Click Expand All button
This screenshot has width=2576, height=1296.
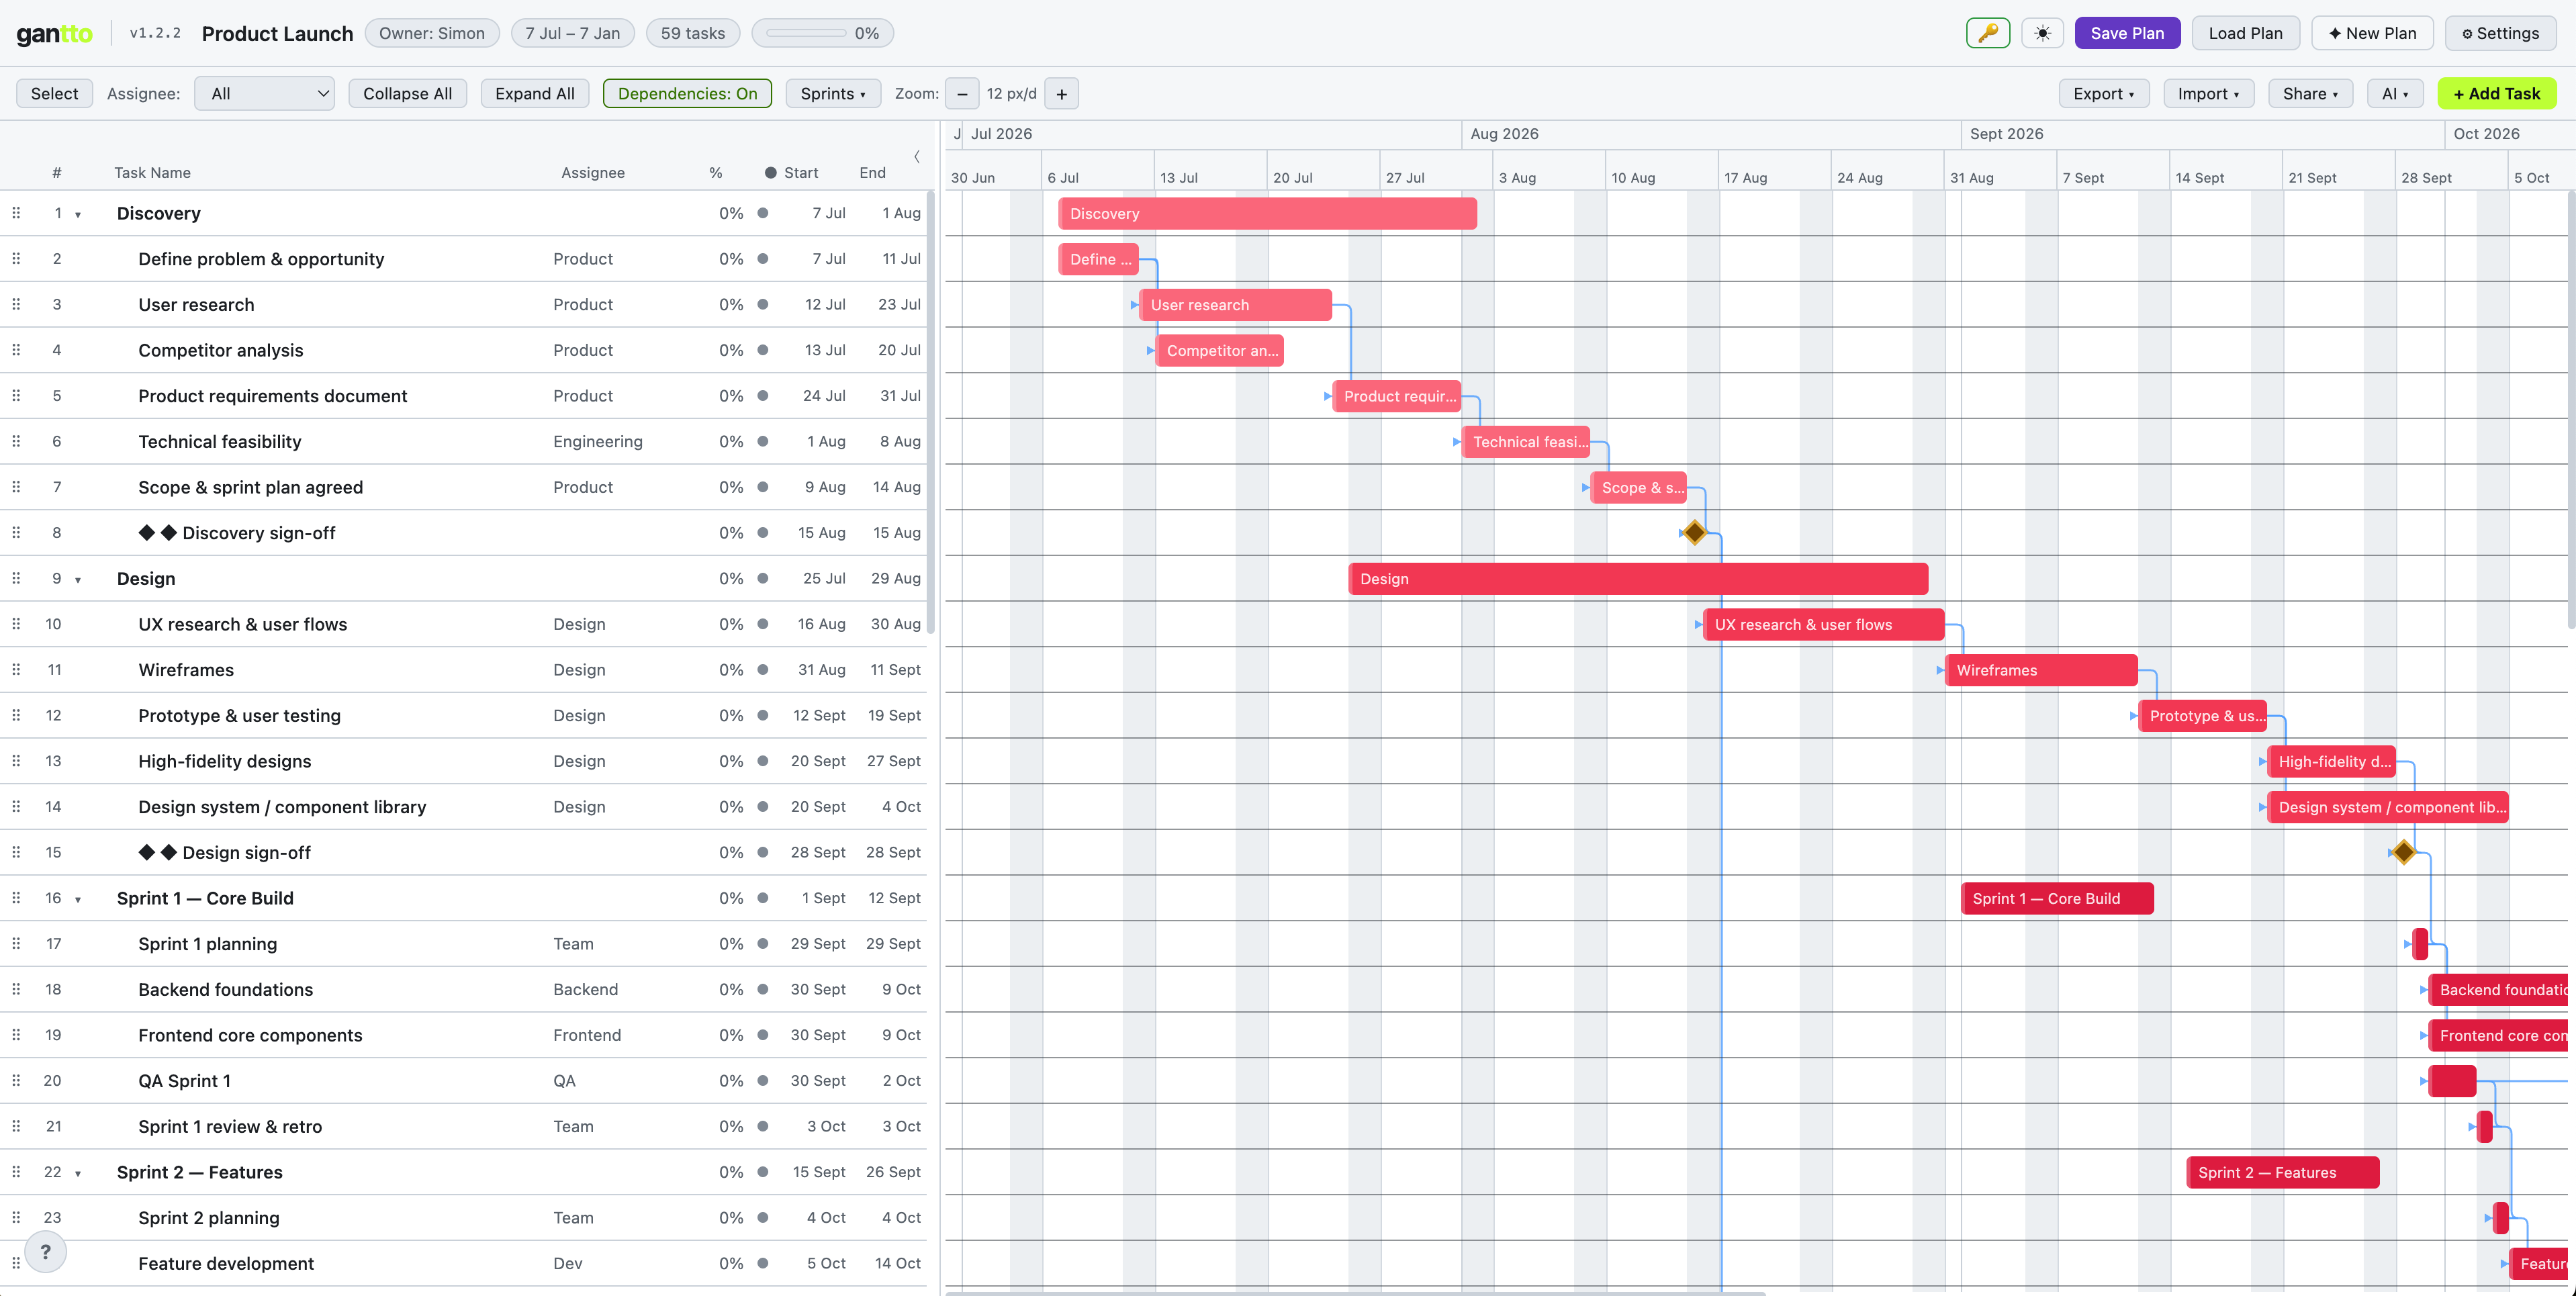[x=535, y=94]
